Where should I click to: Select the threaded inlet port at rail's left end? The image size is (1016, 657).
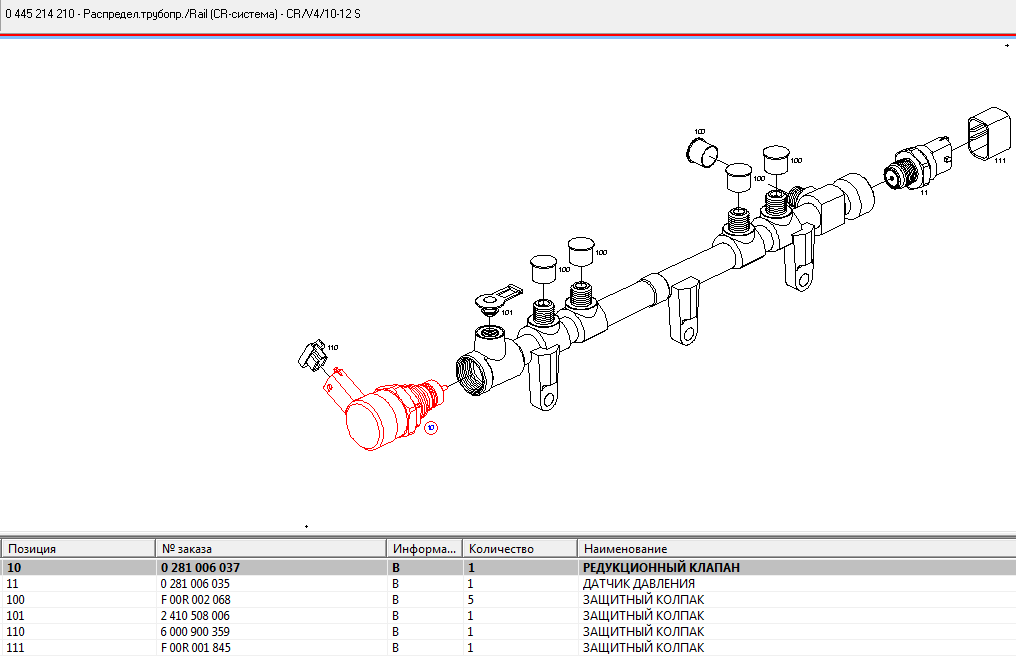472,368
